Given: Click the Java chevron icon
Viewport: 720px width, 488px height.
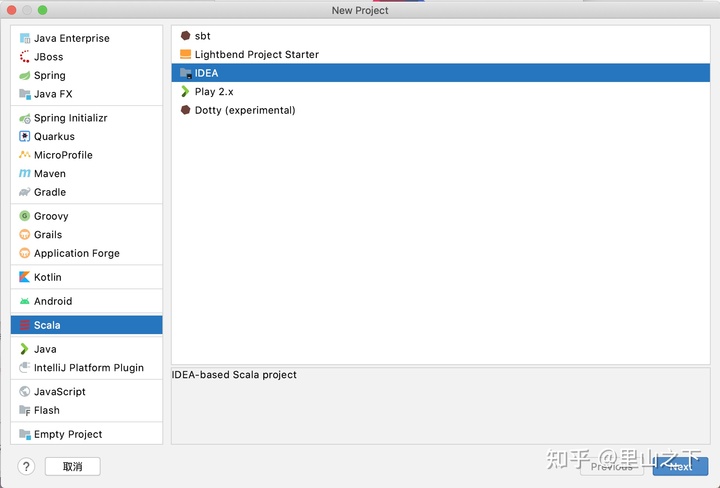Looking at the screenshot, I should 25,349.
